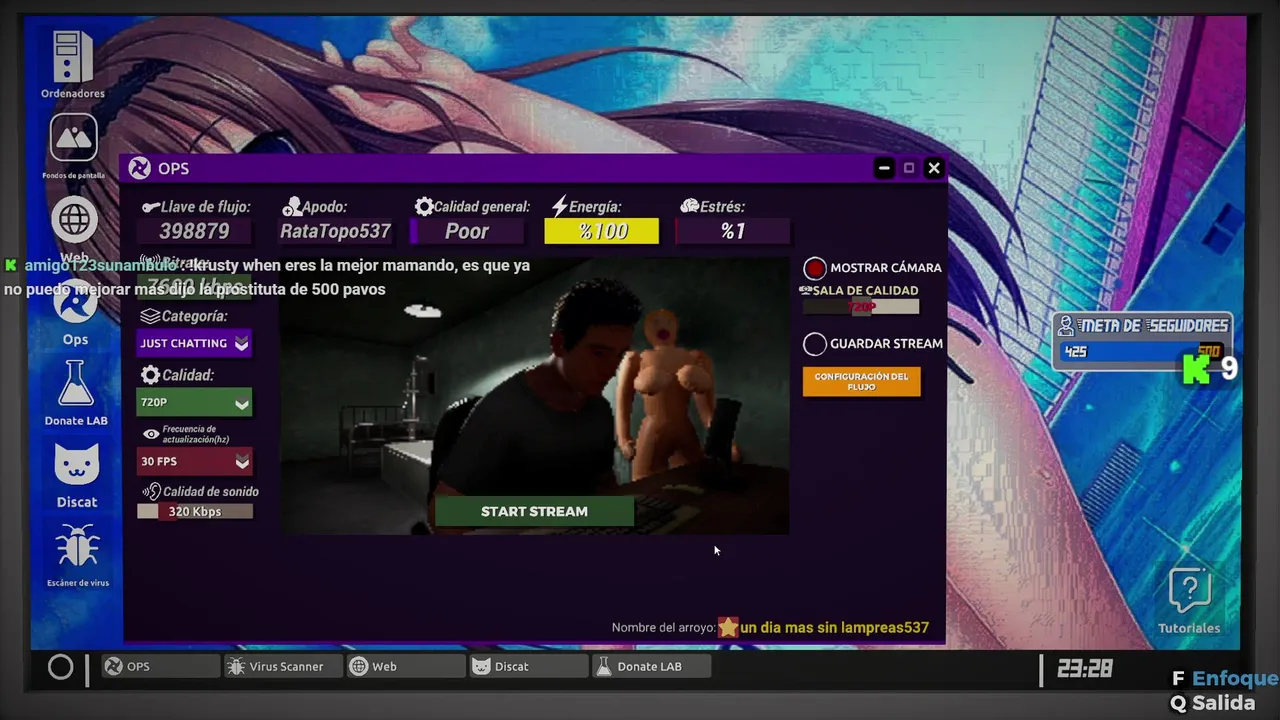Close the OPS window
The width and height of the screenshot is (1280, 720).
click(x=934, y=168)
